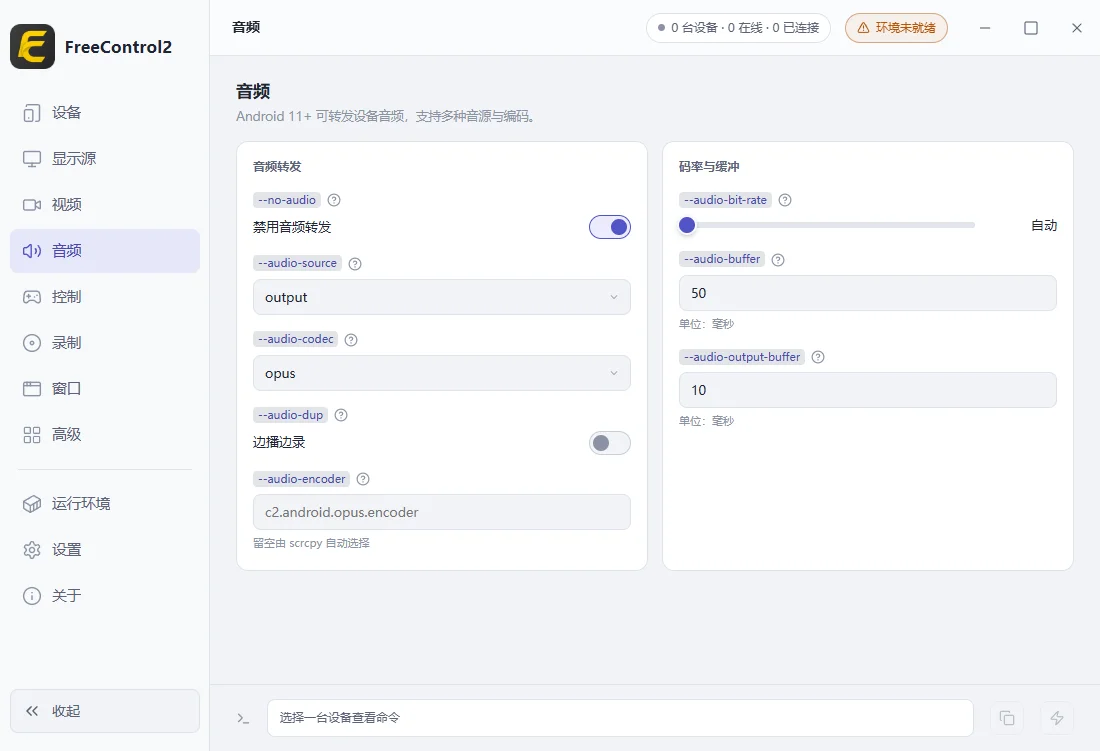Open 设置 page label in sidebar
Screen dimensions: 1100x751
point(67,550)
